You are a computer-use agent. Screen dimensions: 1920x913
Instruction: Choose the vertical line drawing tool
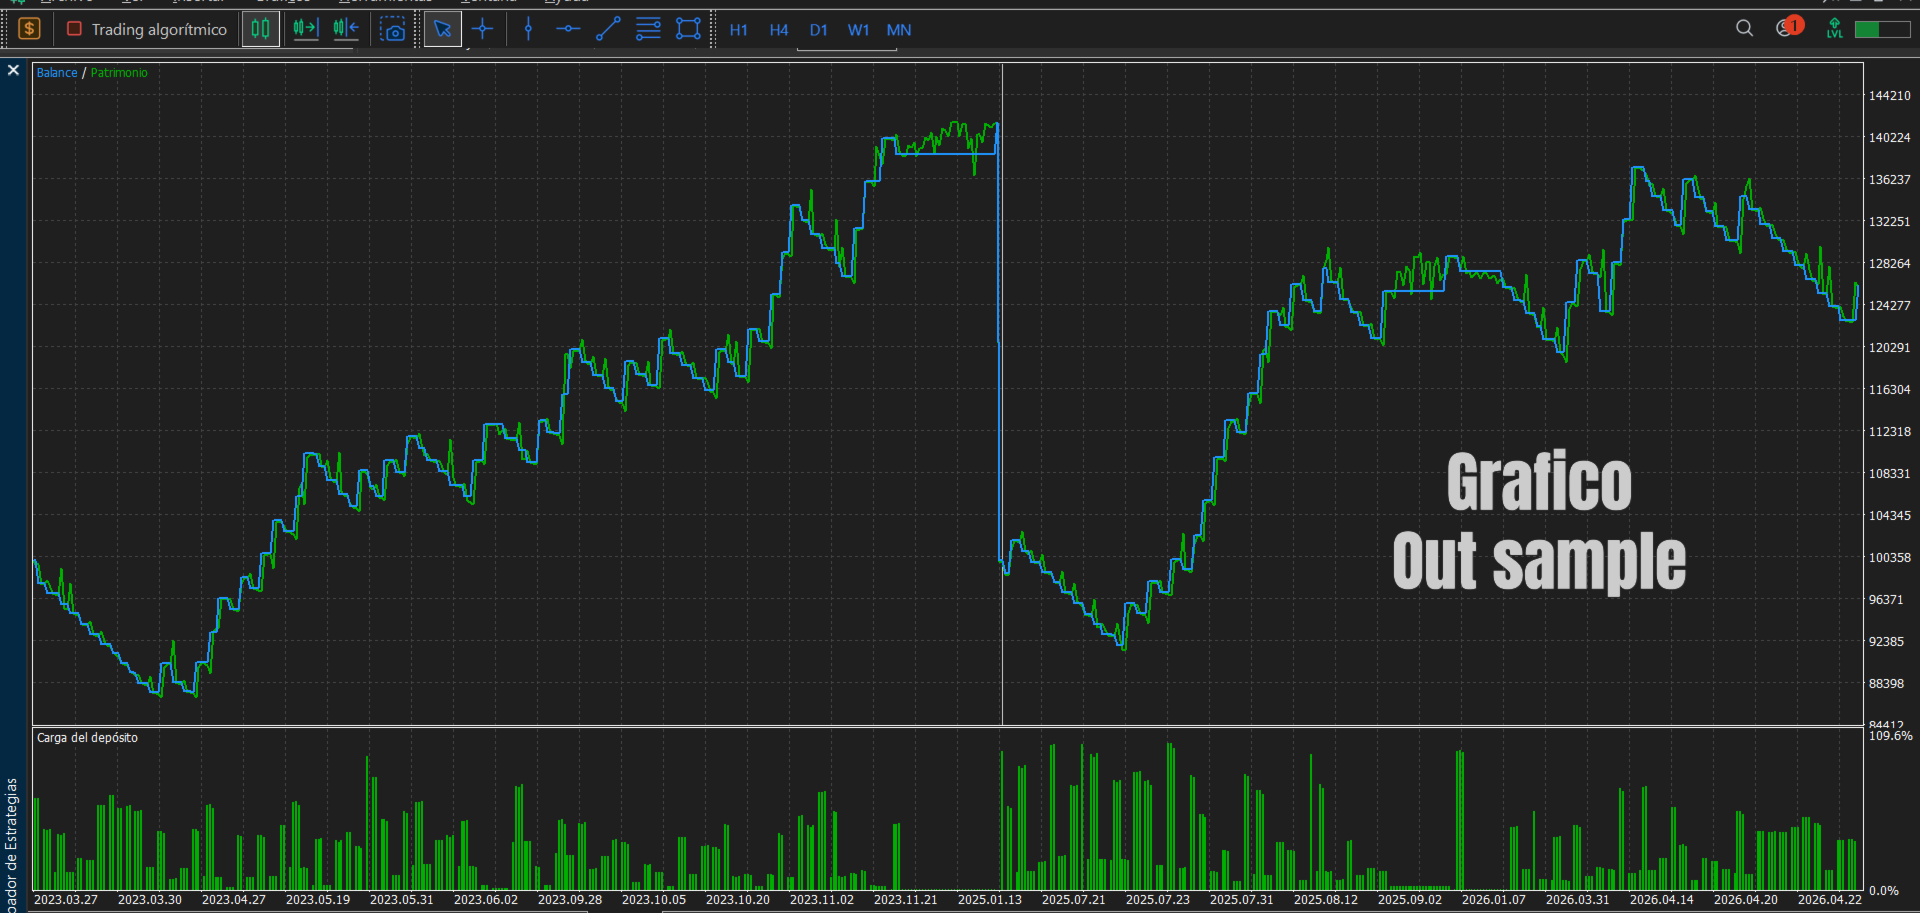tap(528, 29)
